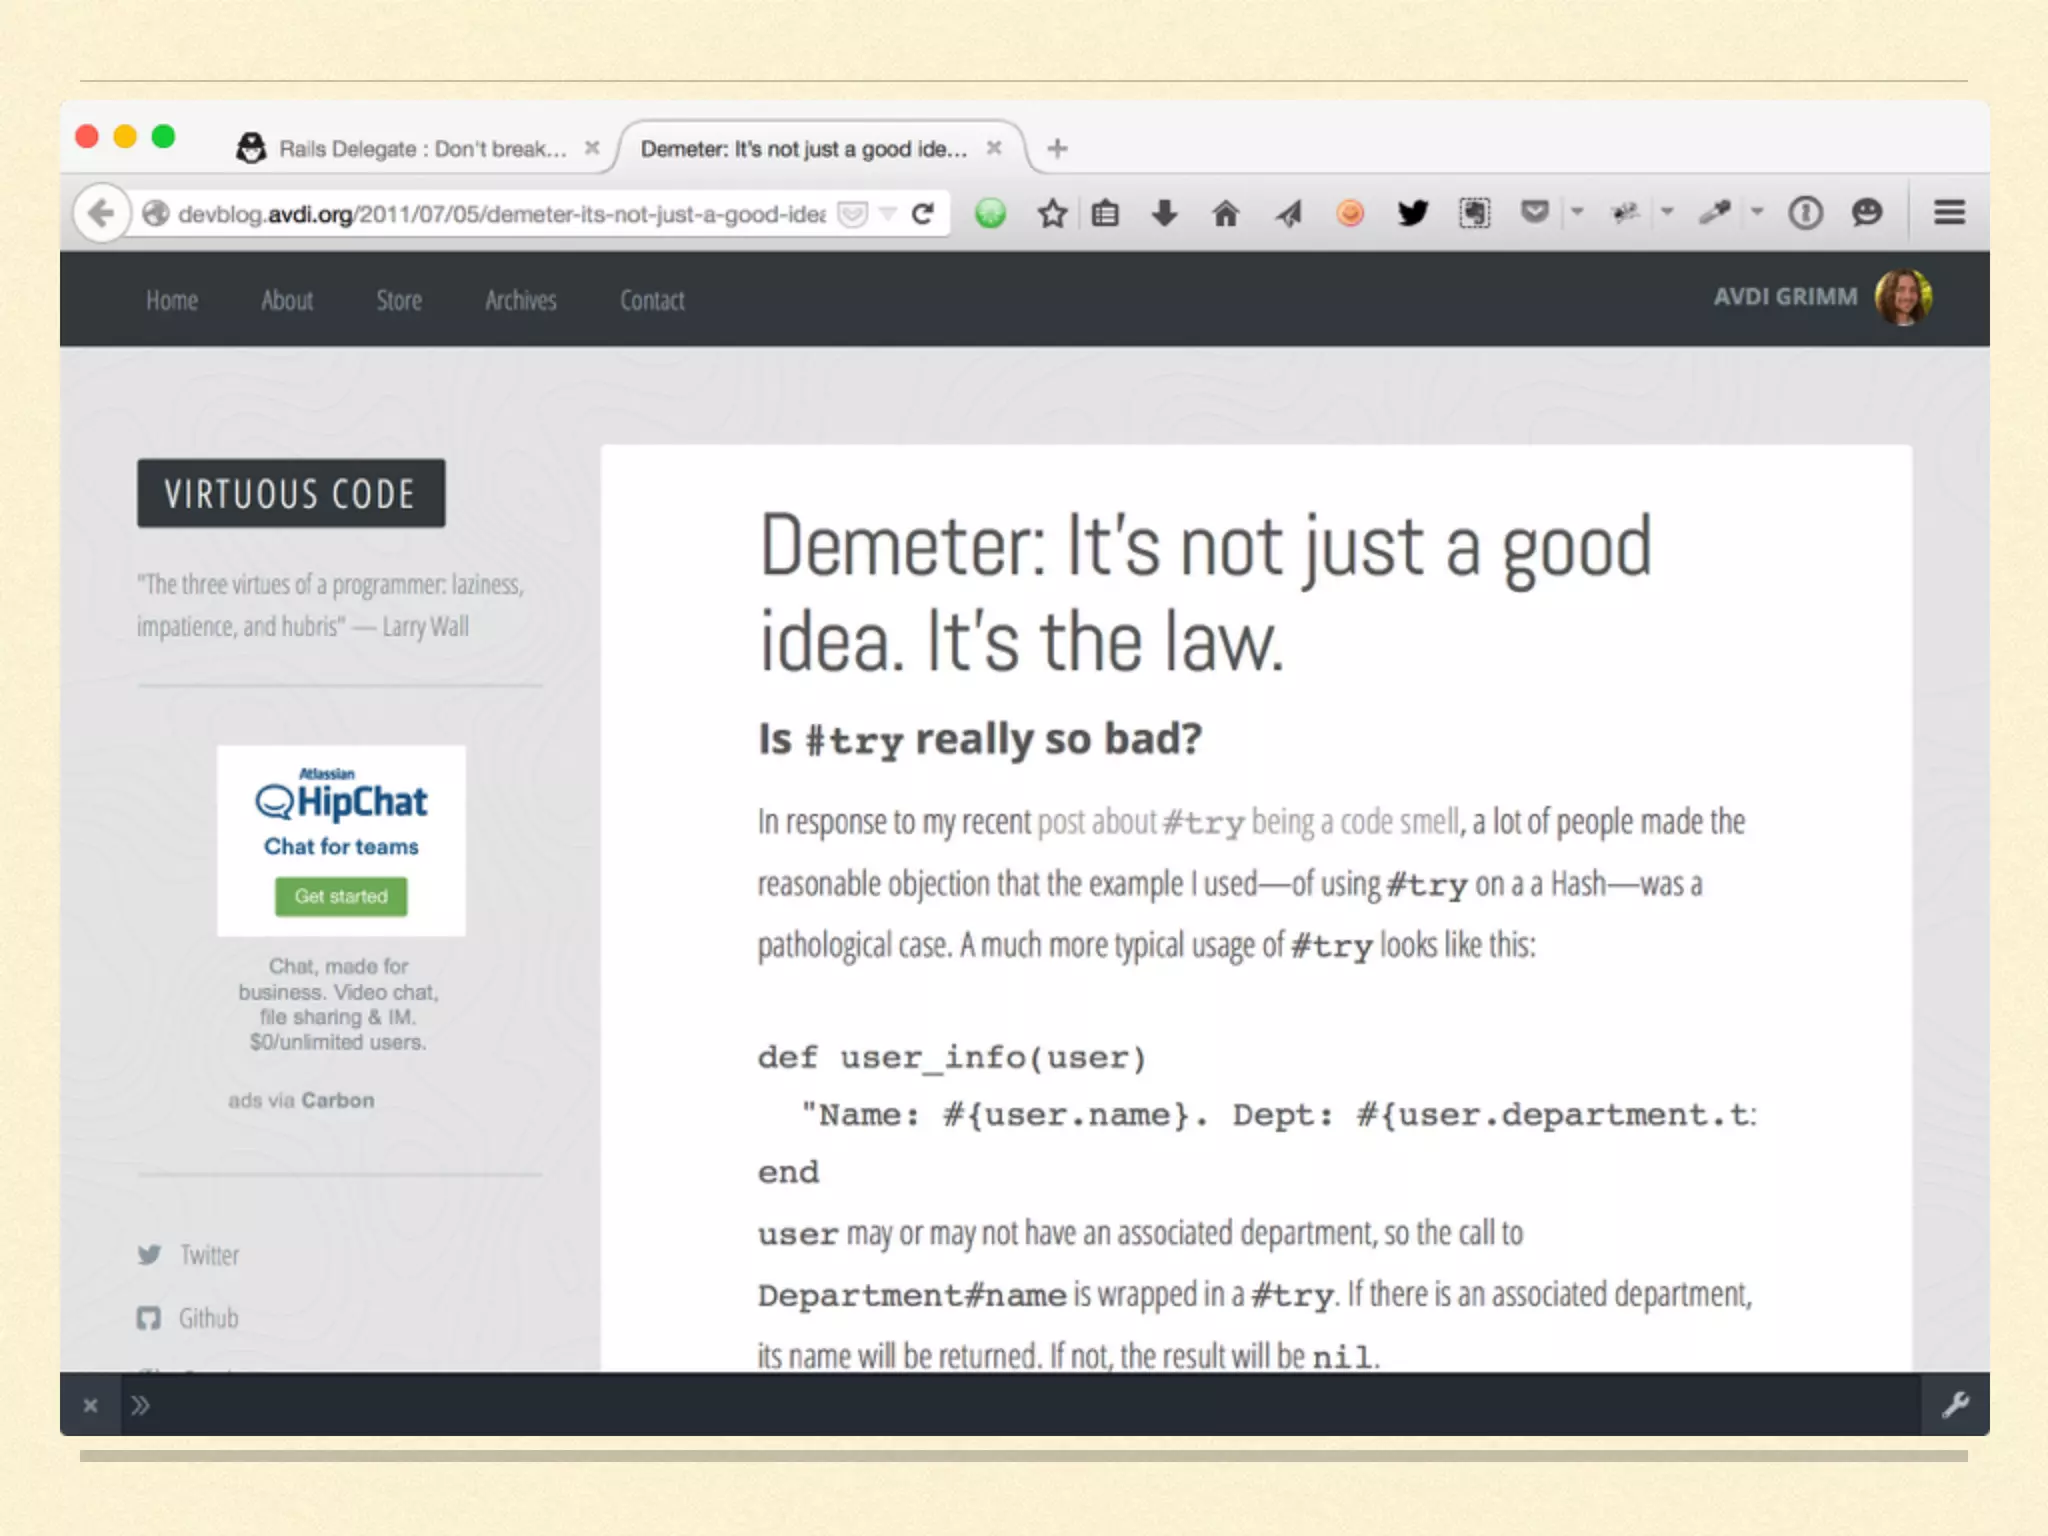This screenshot has height=1536, width=2048.
Task: Open the bookmarks list icon
Action: click(1105, 213)
